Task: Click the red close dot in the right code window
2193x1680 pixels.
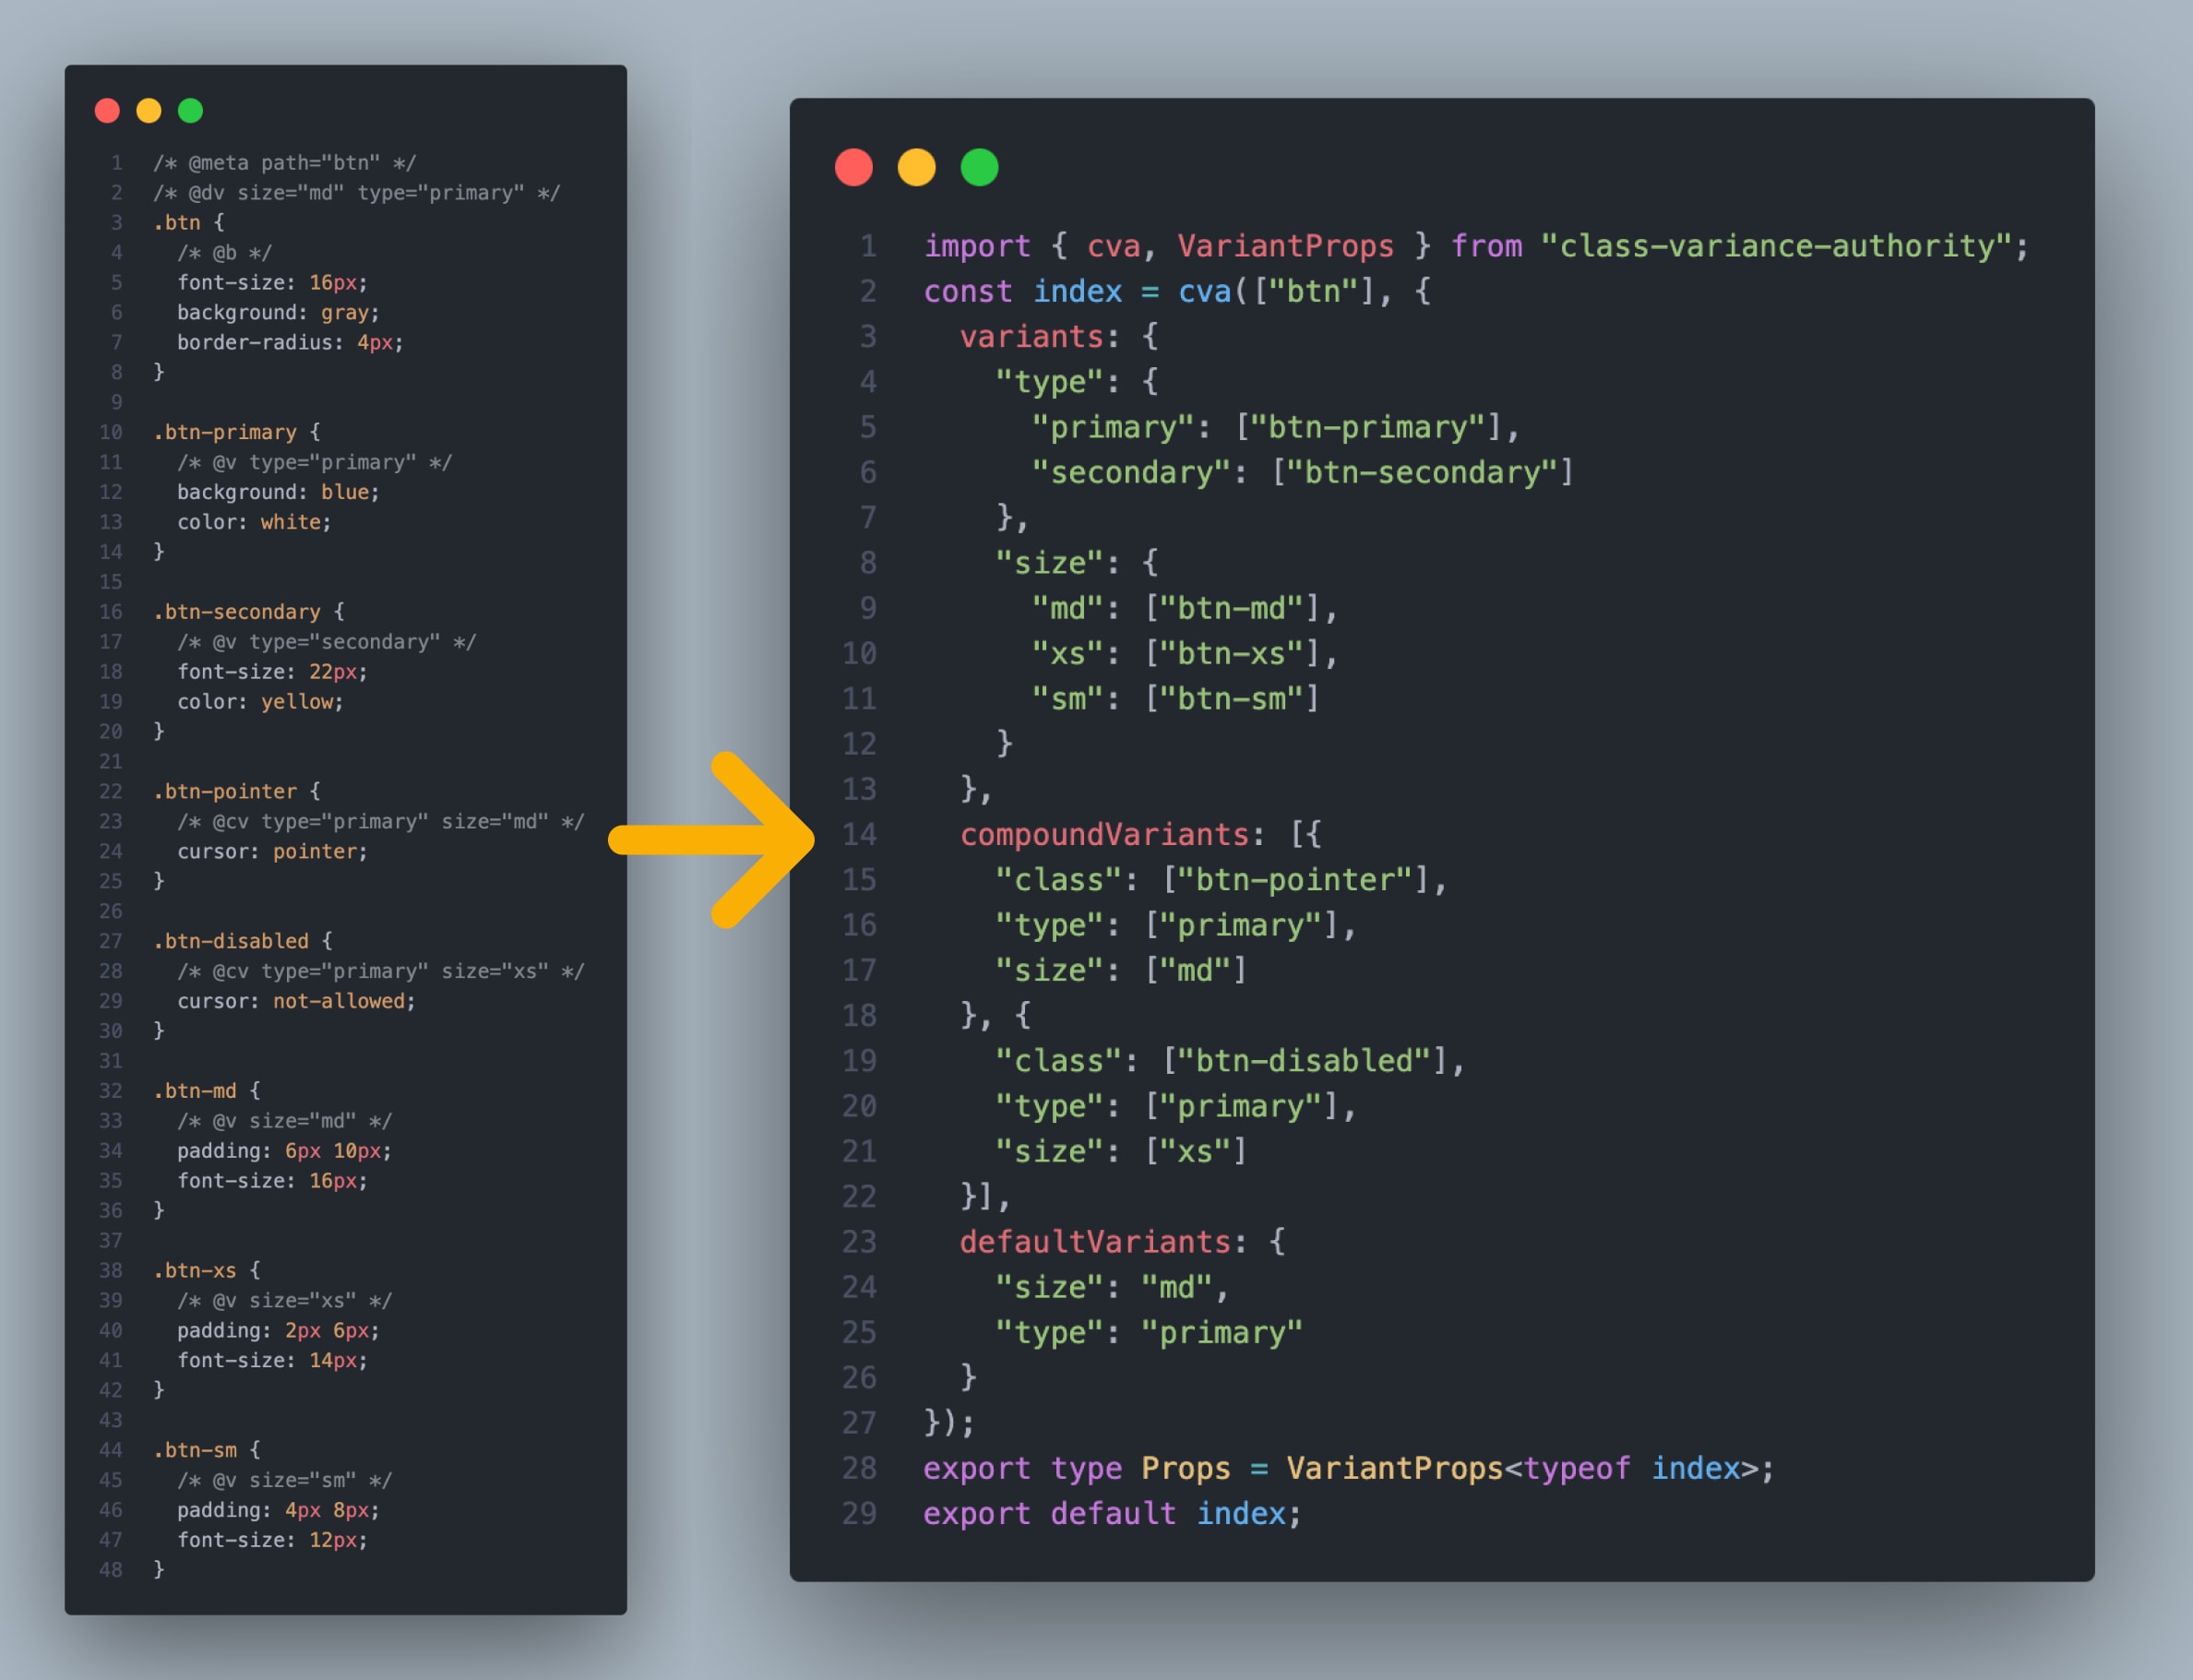Action: click(x=854, y=167)
